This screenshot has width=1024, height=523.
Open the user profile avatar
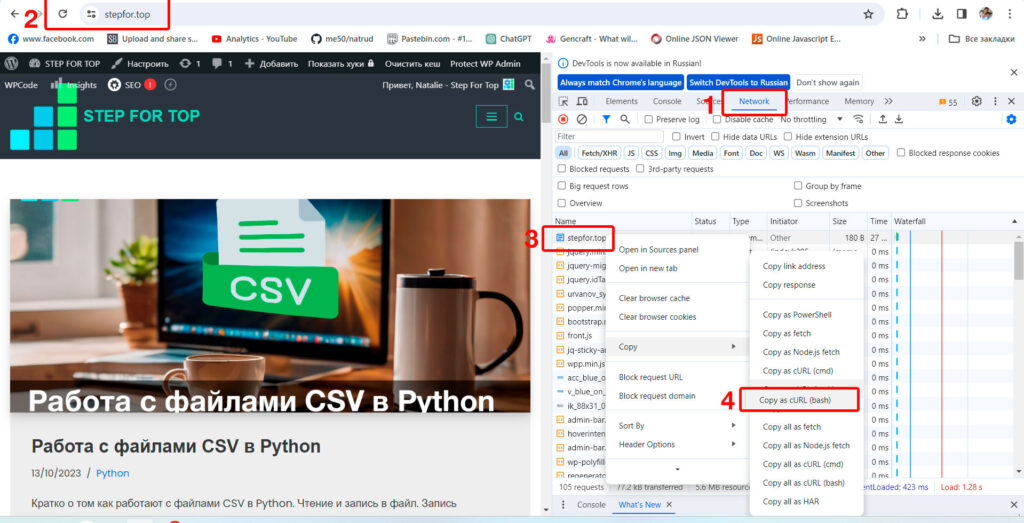coord(986,14)
